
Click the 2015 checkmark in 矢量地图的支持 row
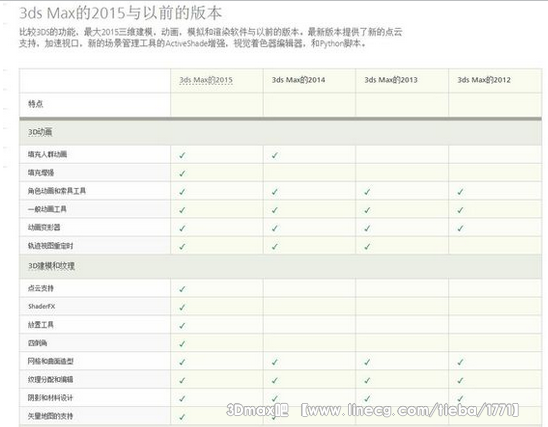tap(182, 417)
